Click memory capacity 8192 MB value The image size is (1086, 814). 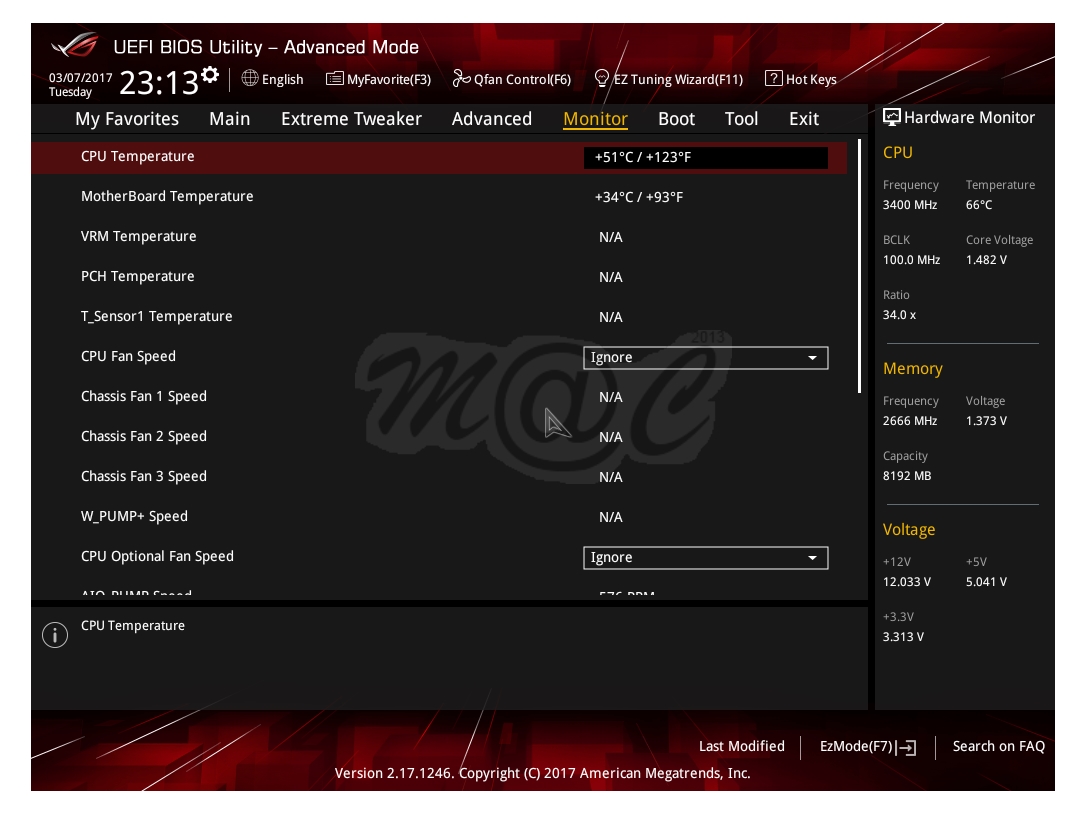(907, 476)
